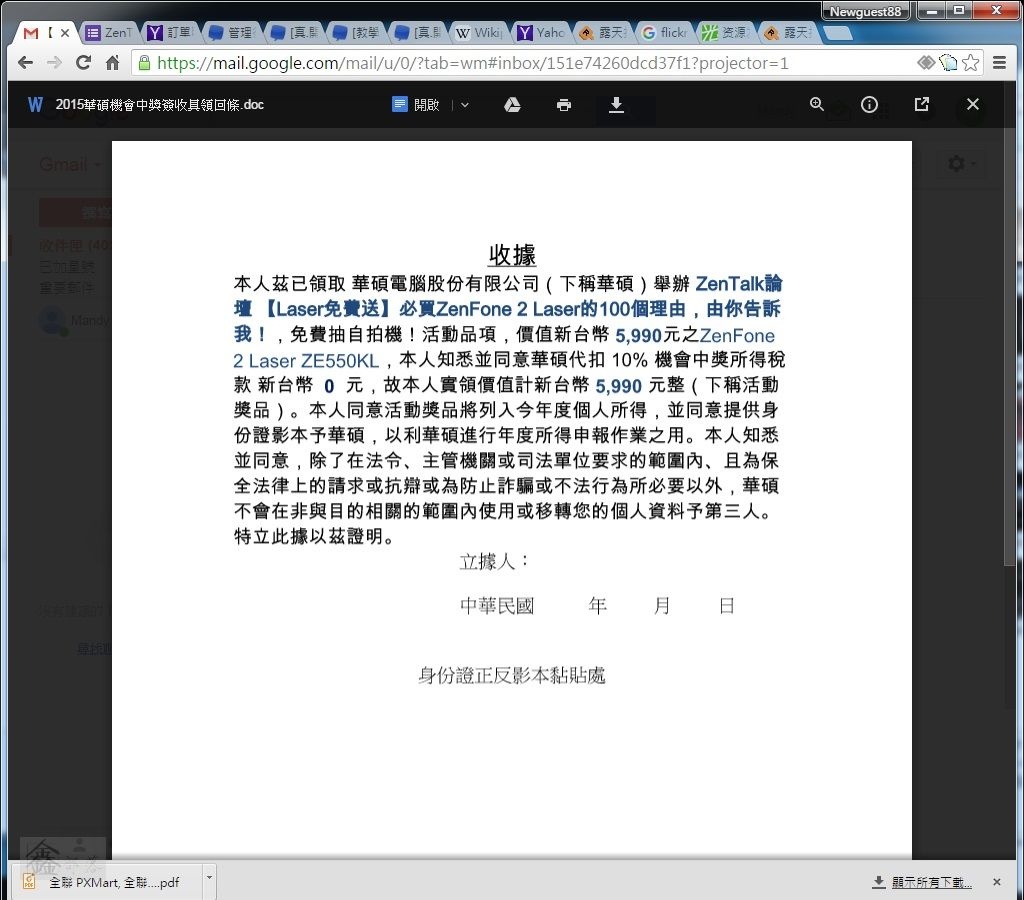
Task: Click the ZenTalk論壇 blue text
Action: [739, 283]
